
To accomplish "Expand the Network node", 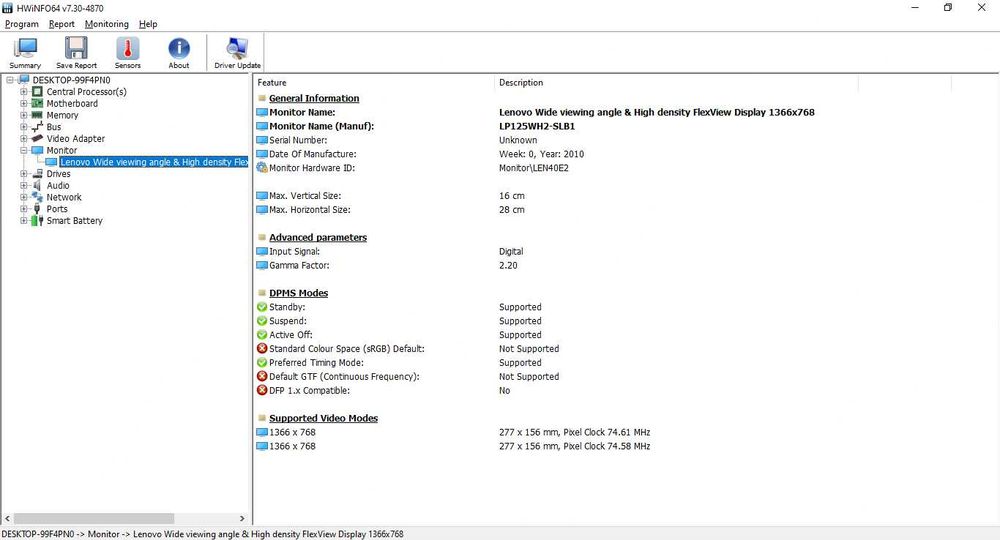I will click(24, 197).
